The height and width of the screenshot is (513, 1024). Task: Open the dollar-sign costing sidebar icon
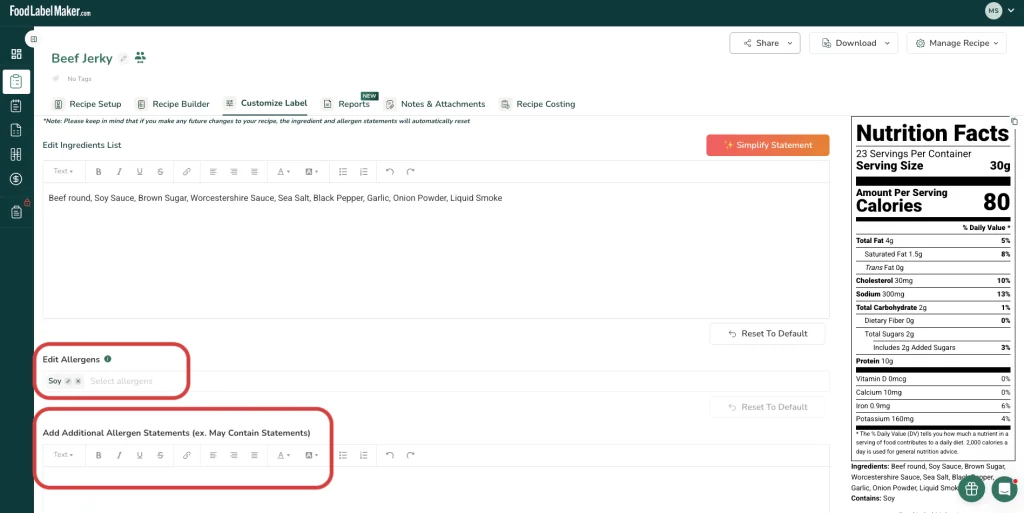click(16, 179)
